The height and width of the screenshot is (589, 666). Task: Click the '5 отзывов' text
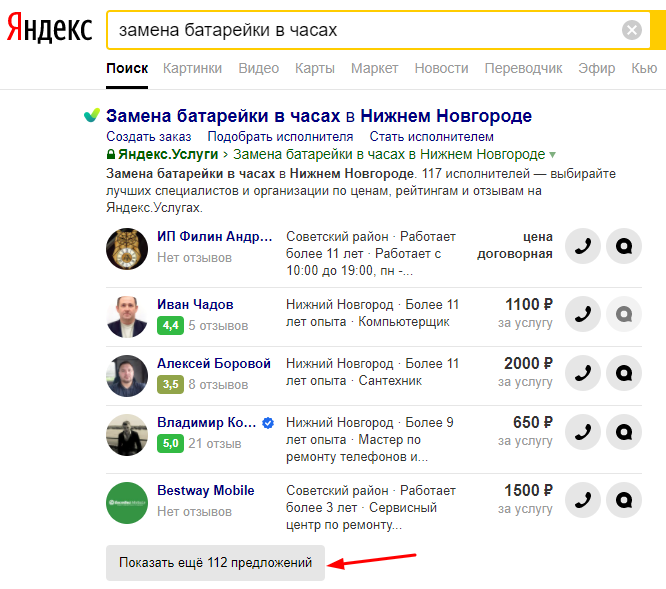tap(218, 326)
